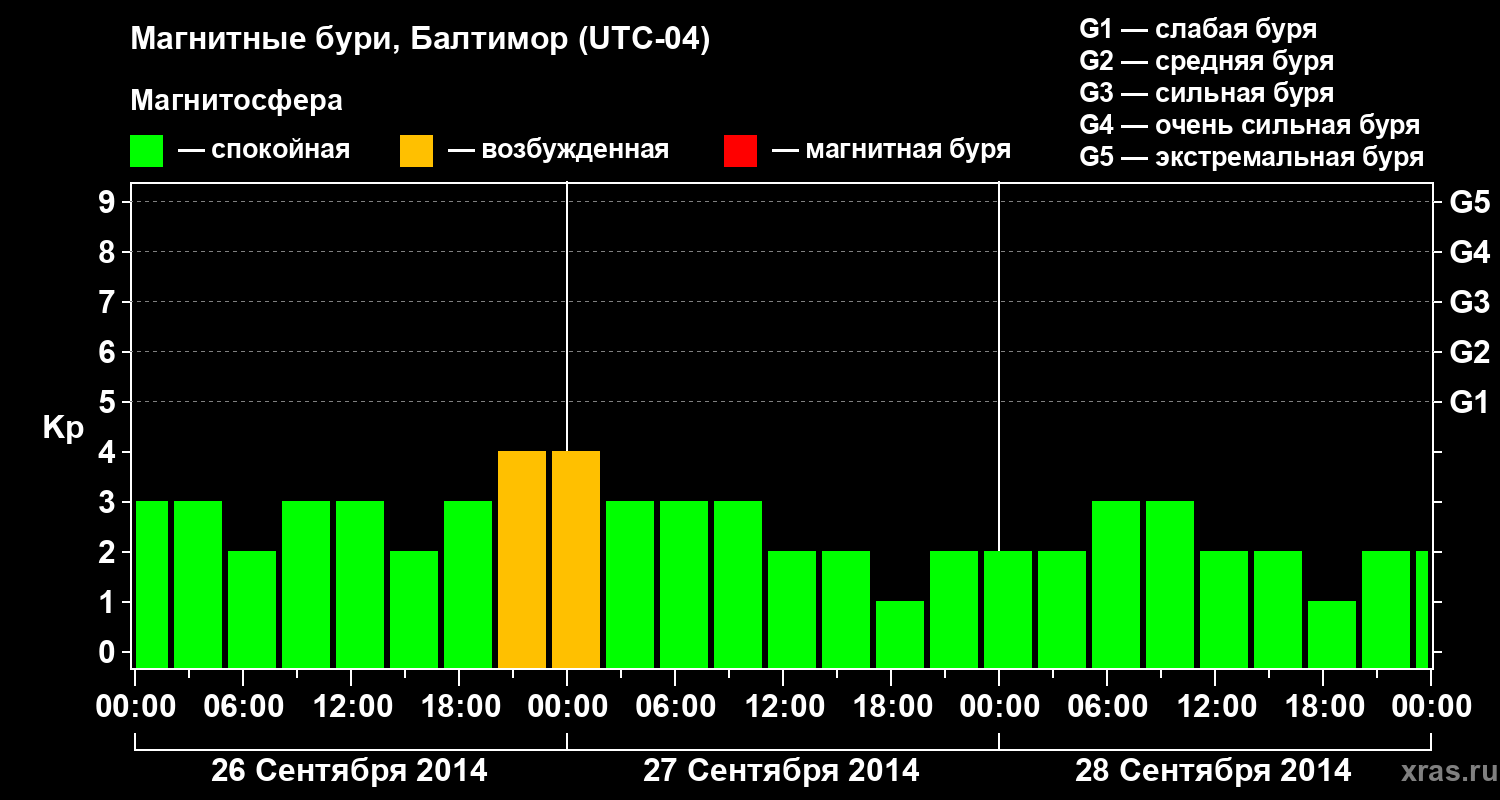Viewport: 1500px width, 800px height.
Task: Click the 06:00 tick label of 26 September
Action: pyautogui.click(x=243, y=707)
